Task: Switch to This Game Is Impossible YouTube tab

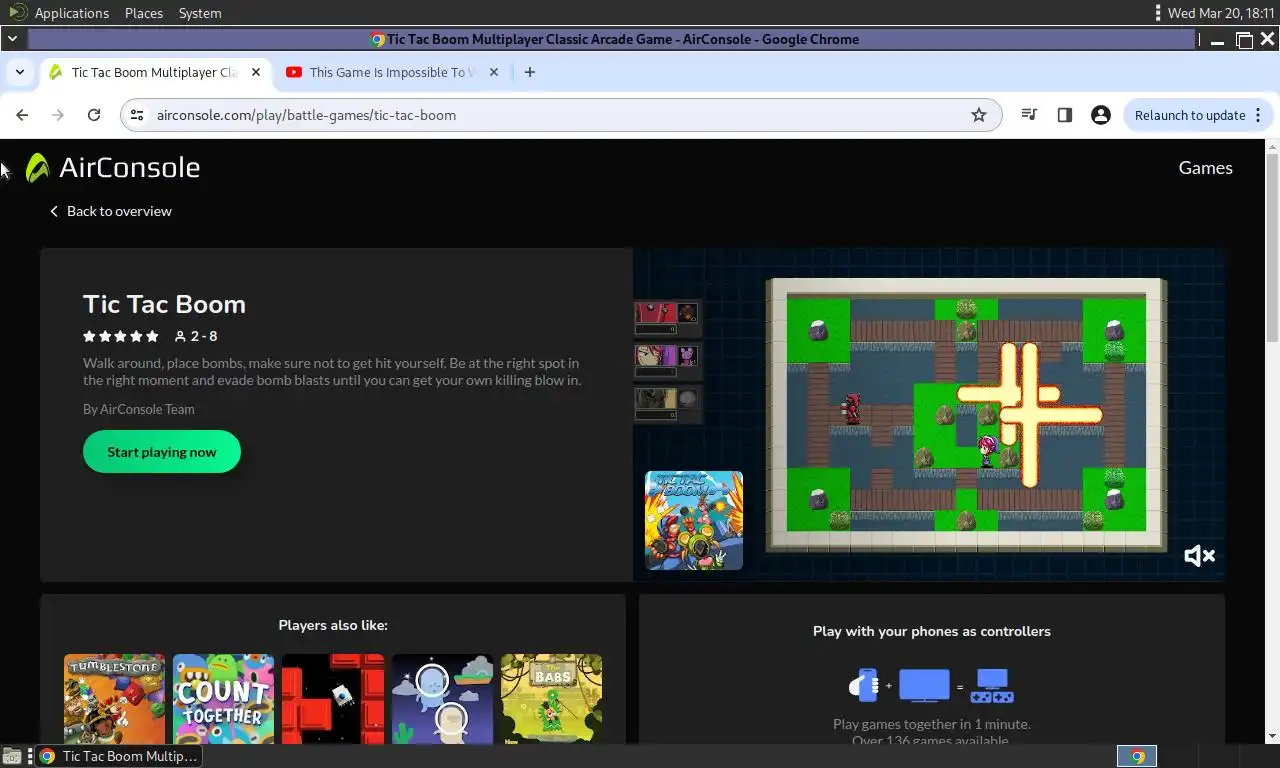Action: tap(391, 72)
